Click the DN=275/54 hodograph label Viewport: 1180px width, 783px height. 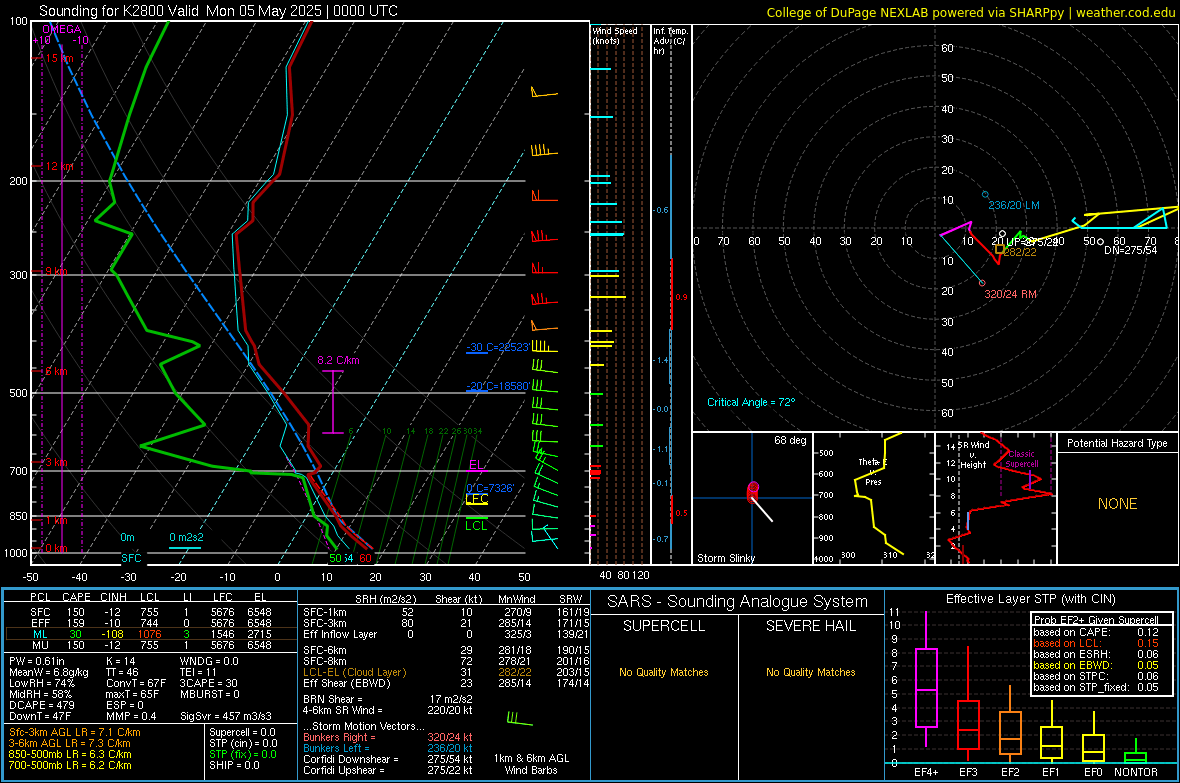1130,250
